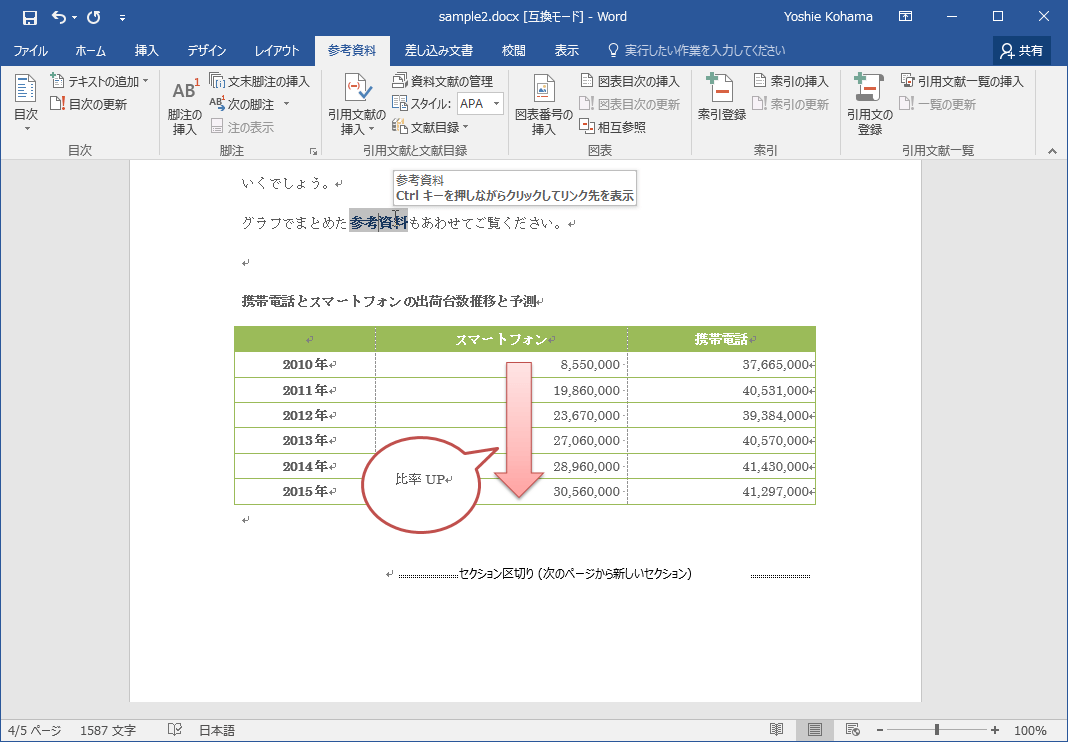
Task: Click 引用文の登録 mark citation
Action: (x=869, y=104)
